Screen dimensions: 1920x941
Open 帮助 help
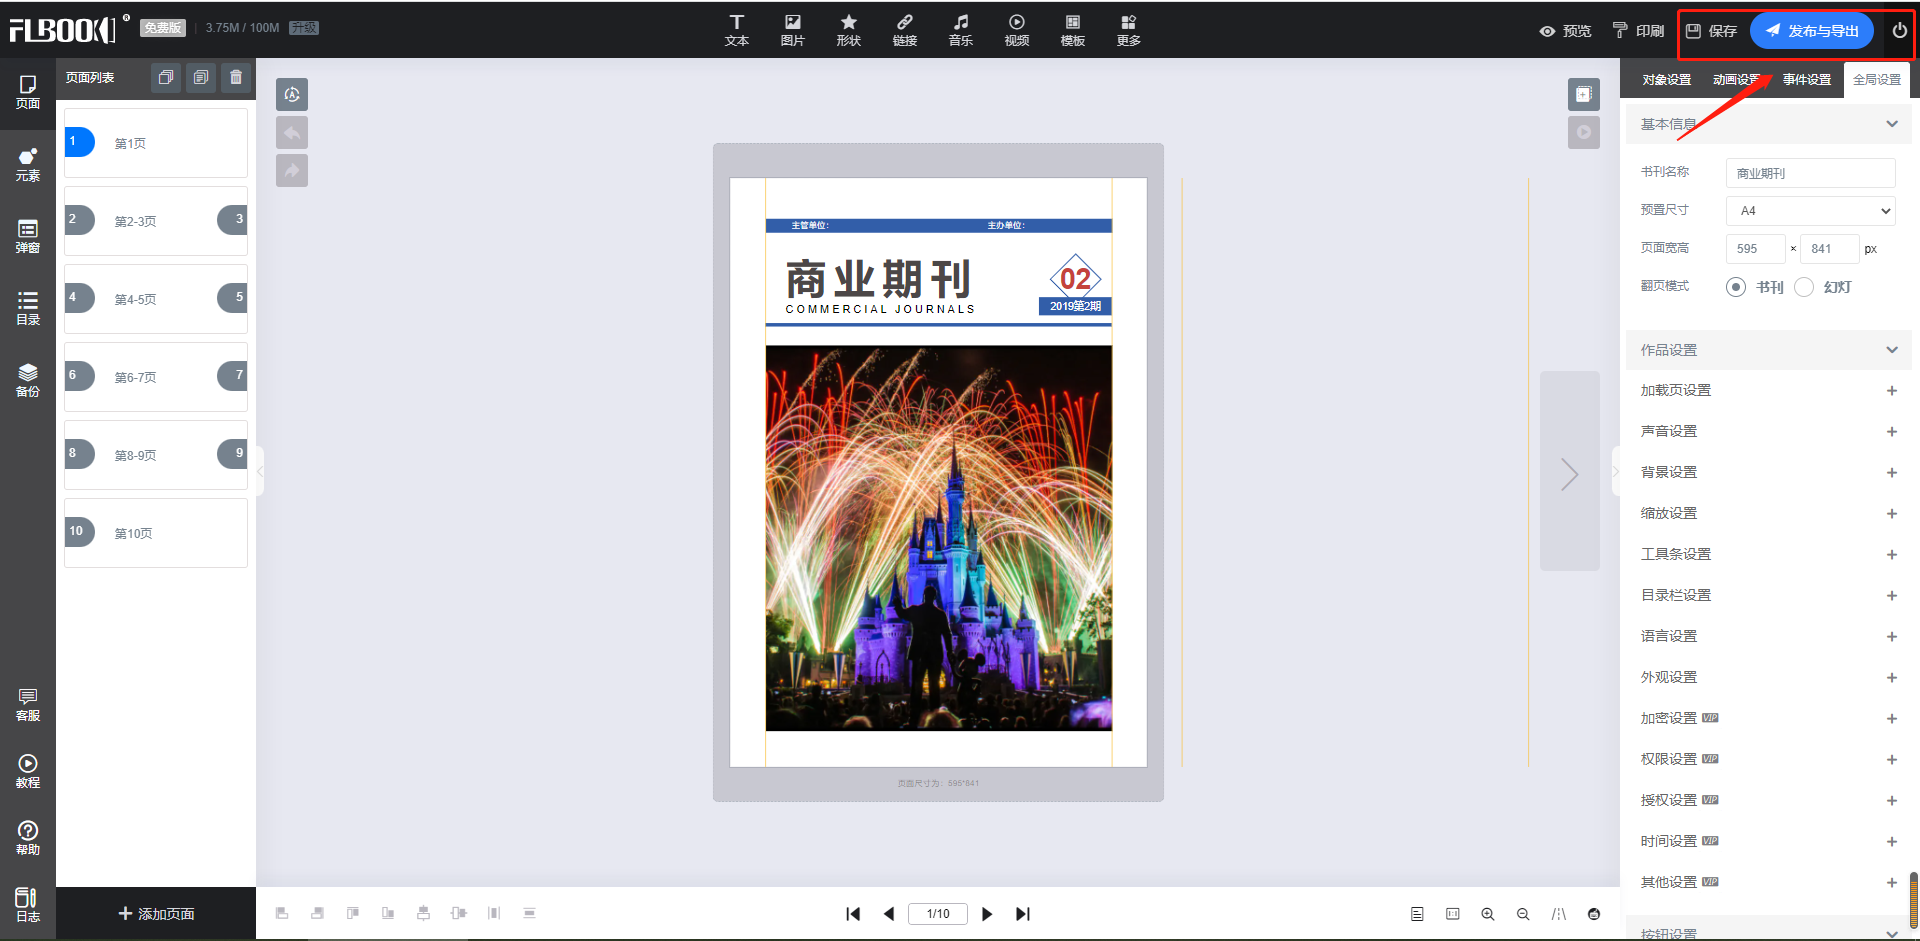pyautogui.click(x=28, y=839)
